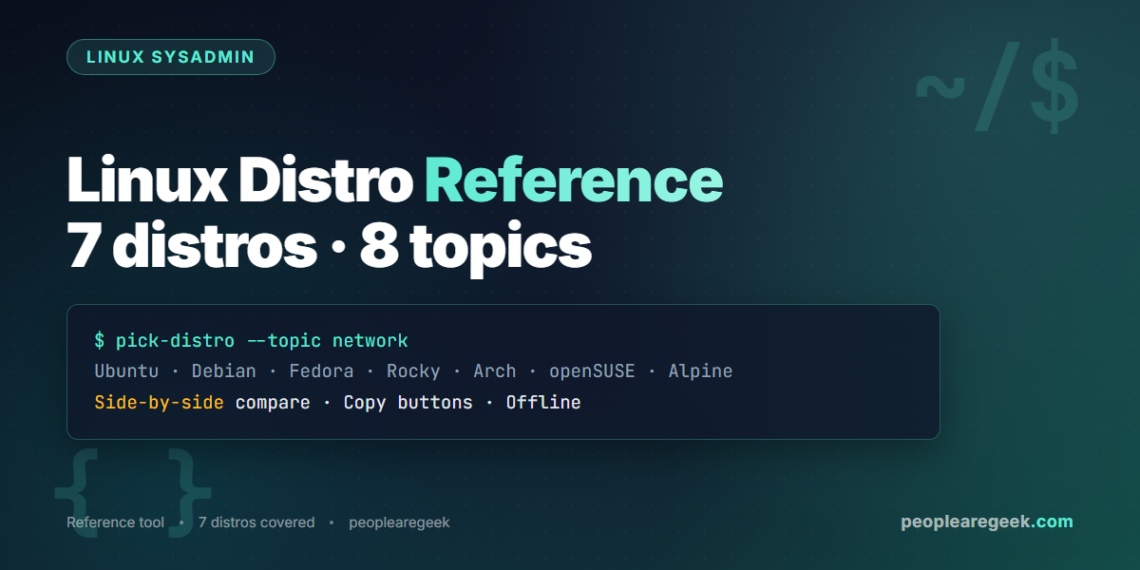Select 'Debian' in the distro list
Screen dimensions: 1140x570
pos(224,372)
